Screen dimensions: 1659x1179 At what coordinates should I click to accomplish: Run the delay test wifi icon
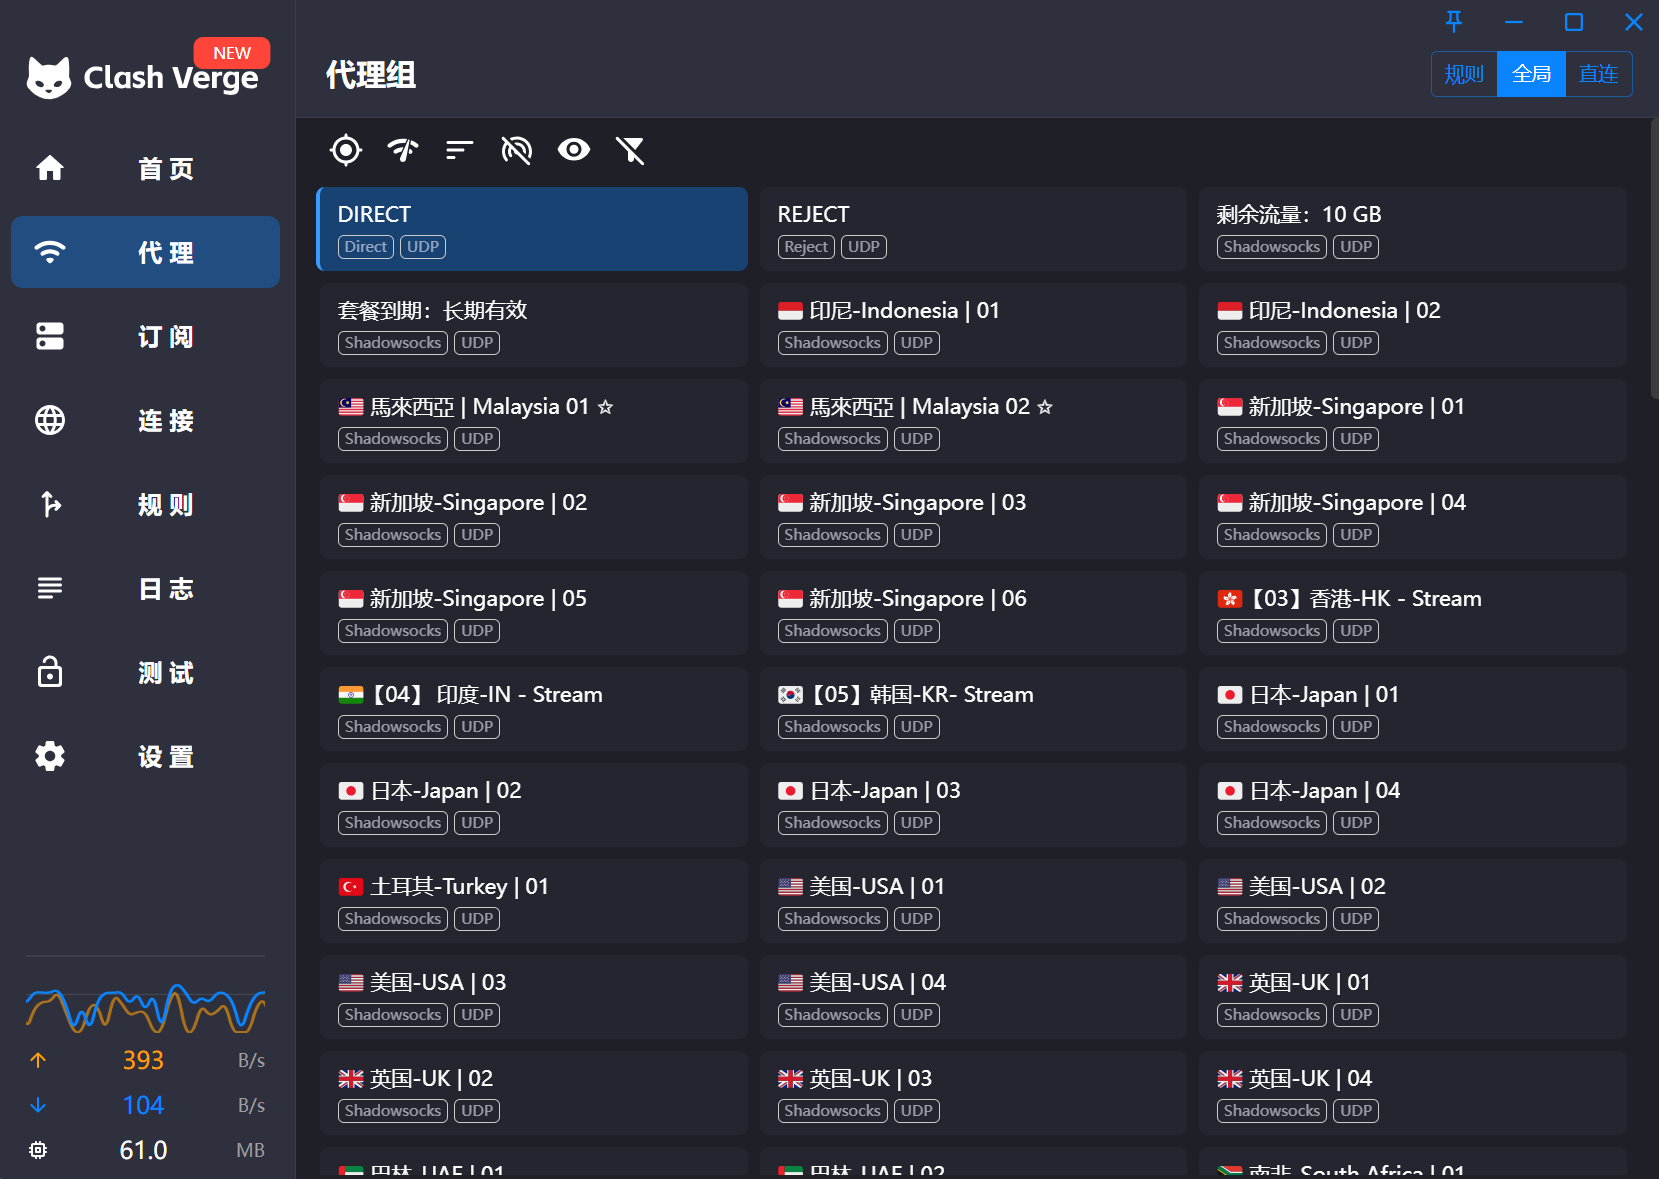403,150
